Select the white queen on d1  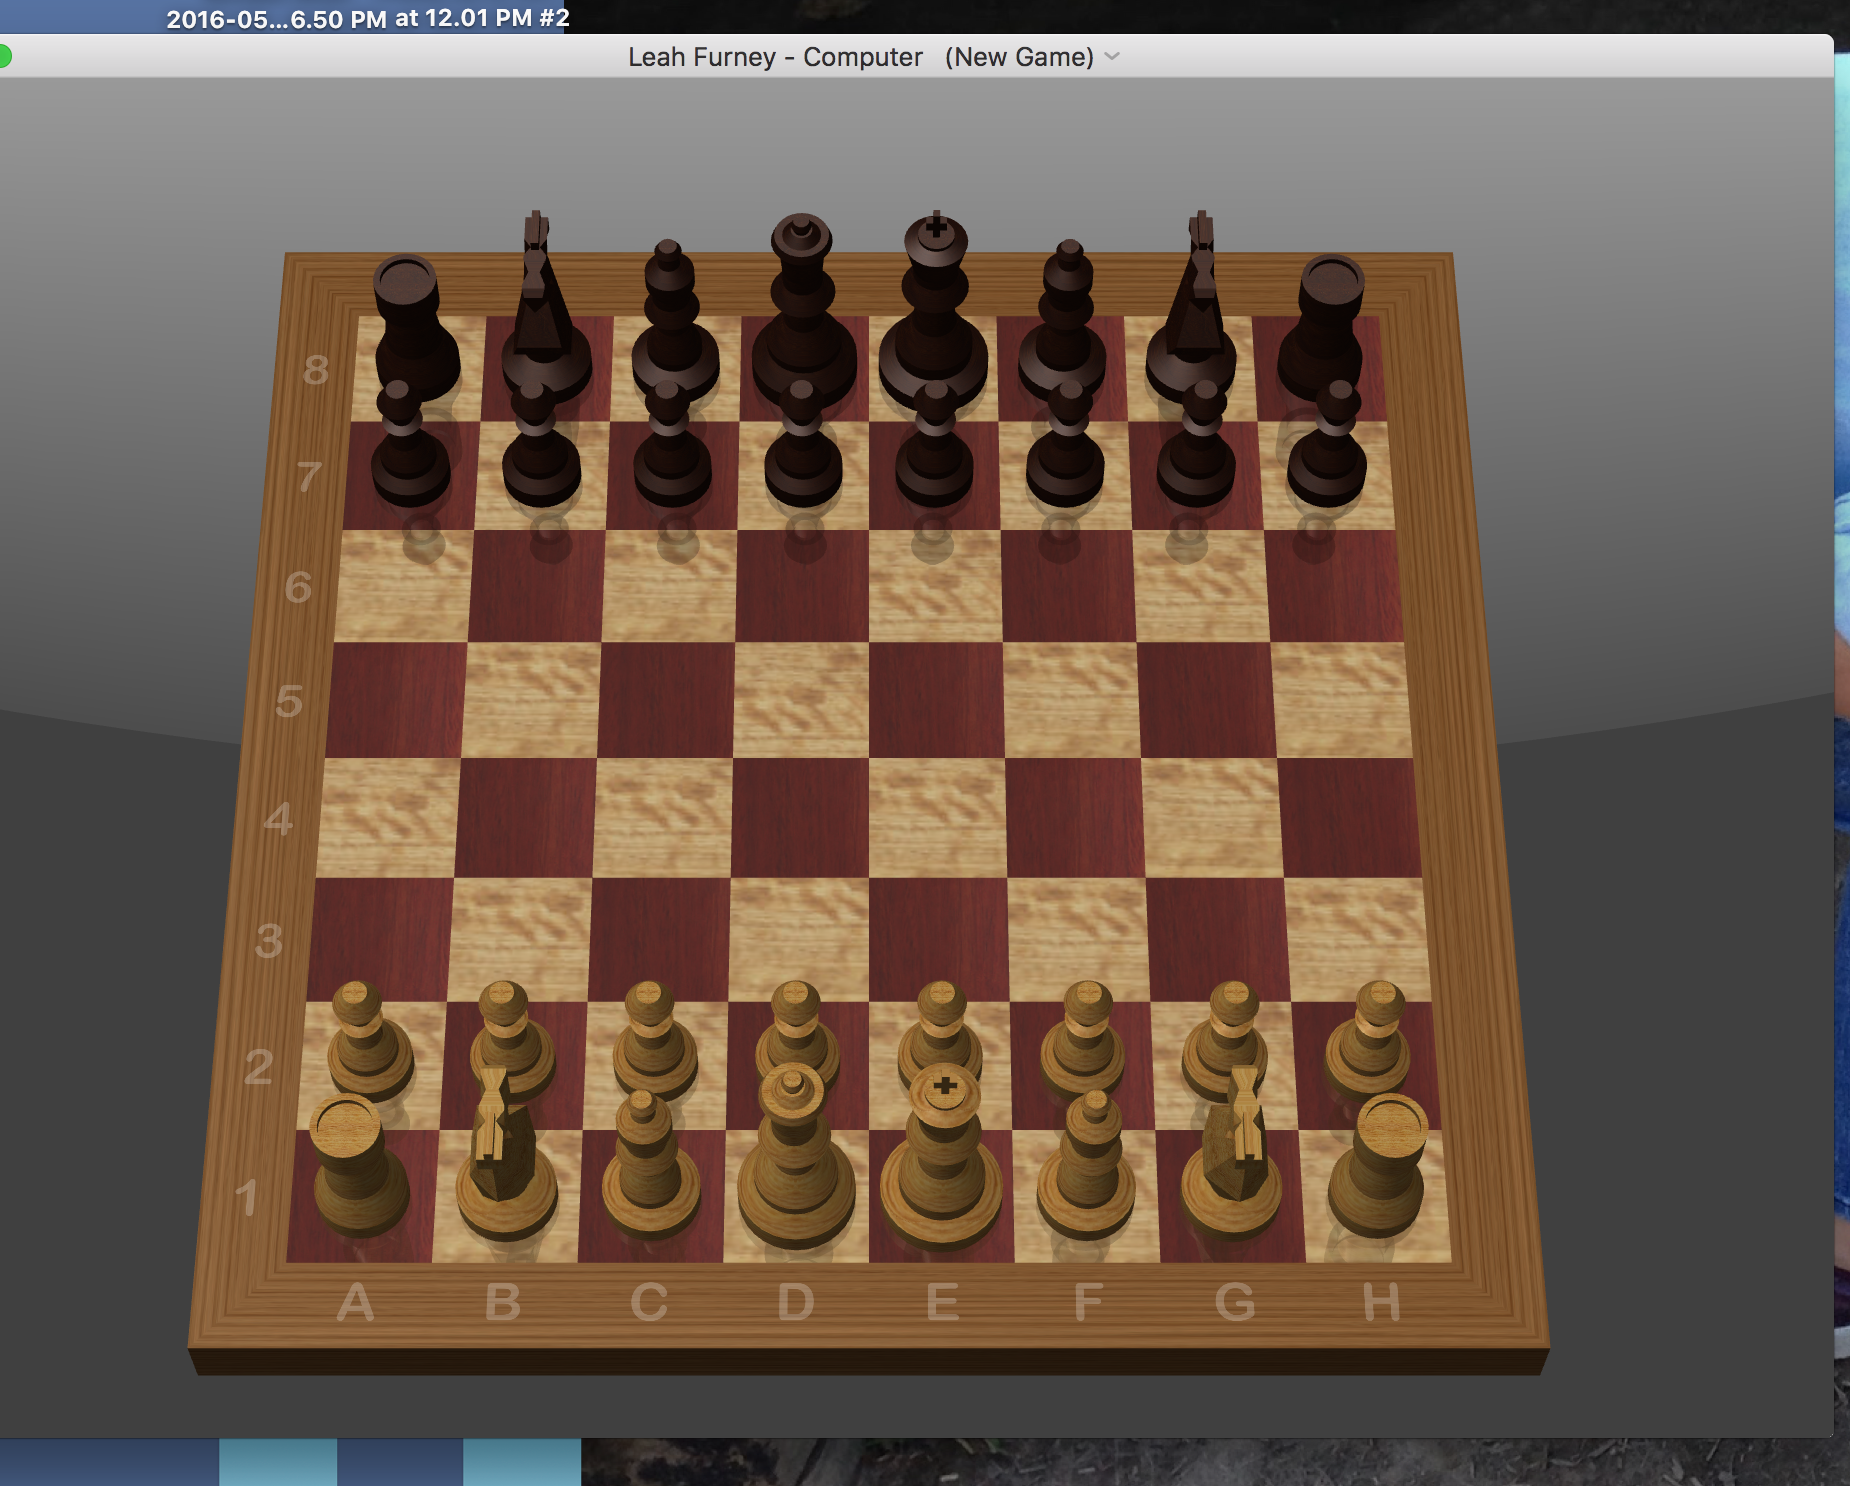coord(796,1157)
